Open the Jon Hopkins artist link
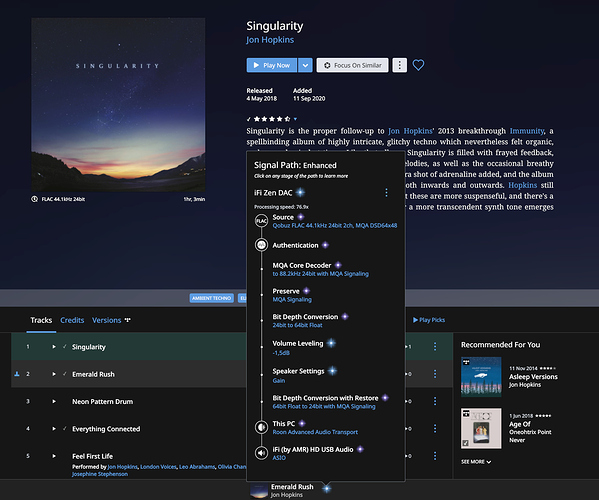Viewport: 599px width, 500px height. tap(270, 40)
